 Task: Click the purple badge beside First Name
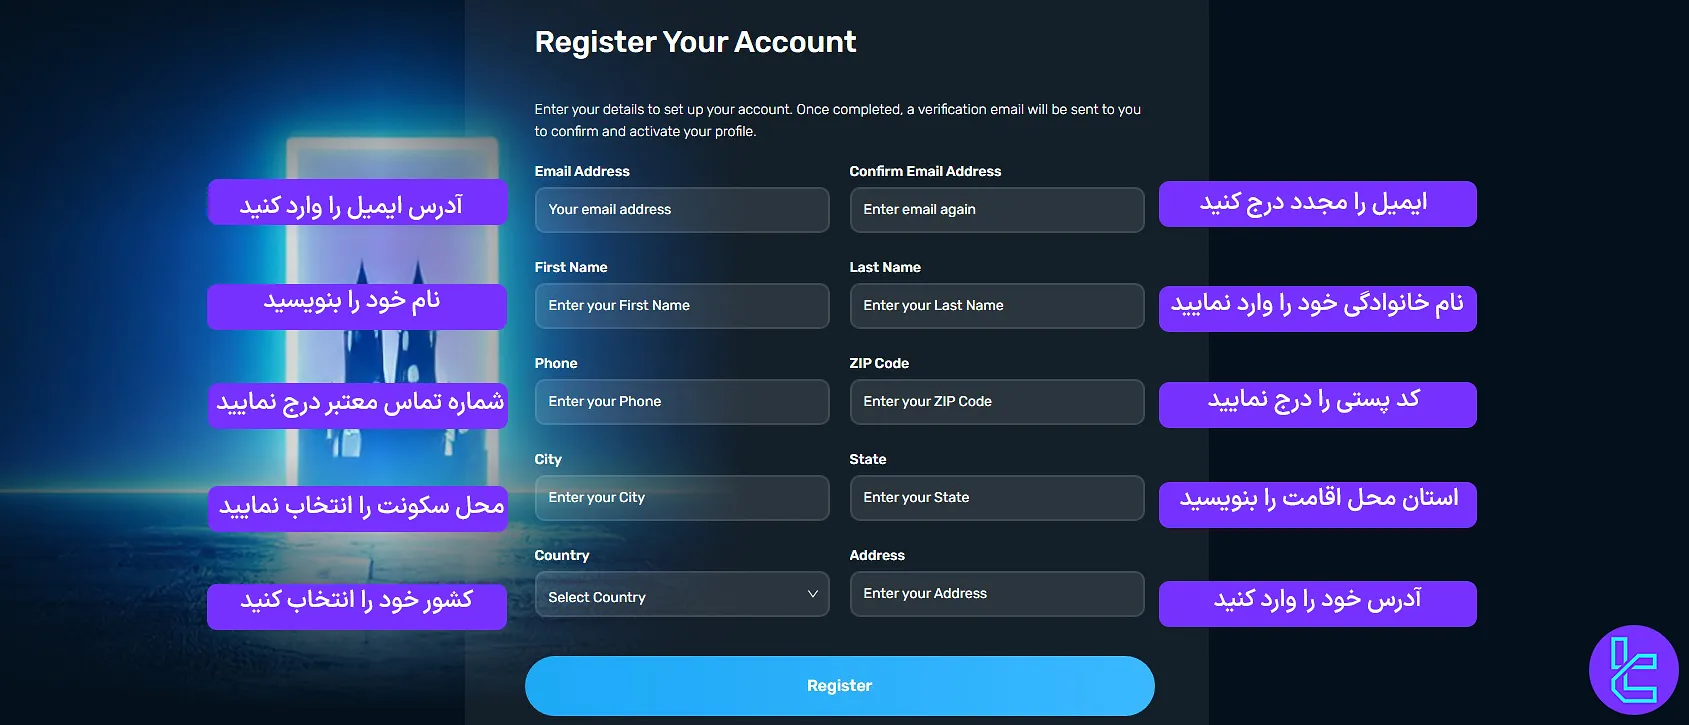pos(356,306)
